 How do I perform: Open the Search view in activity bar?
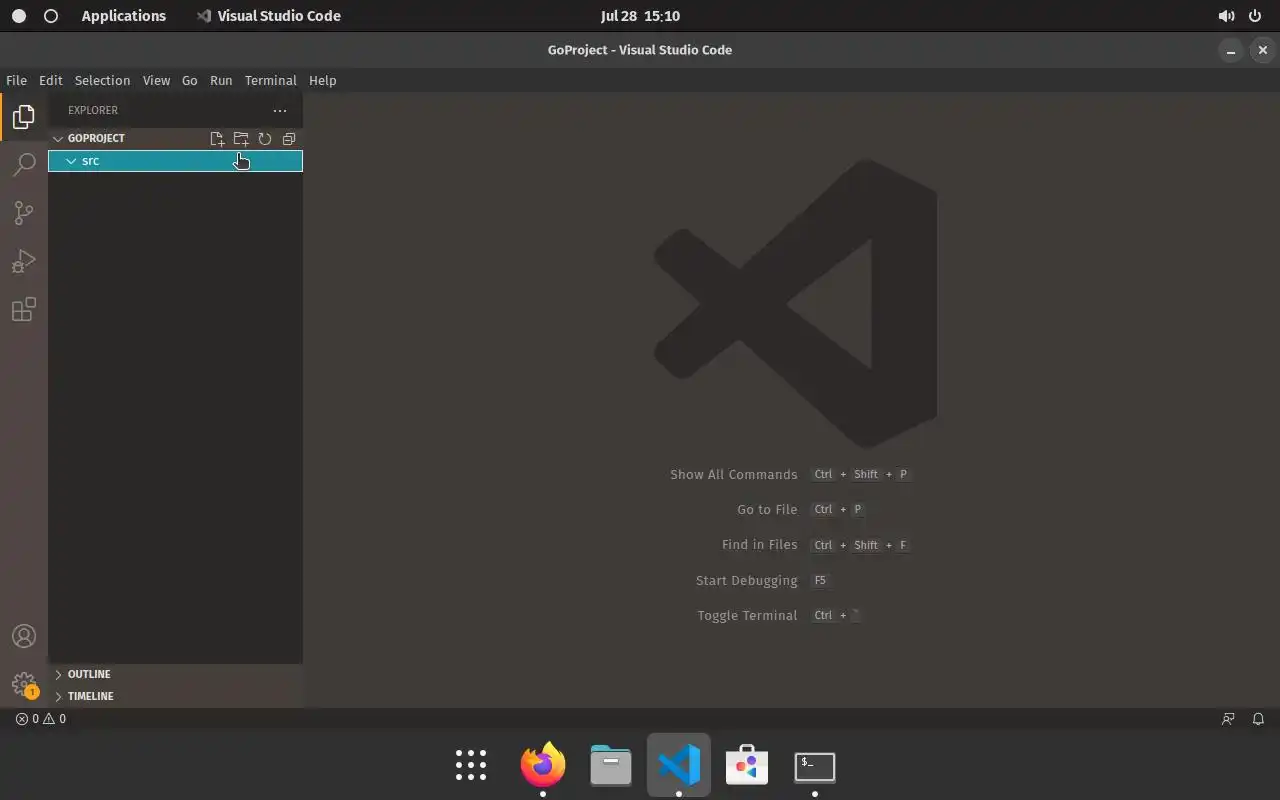24,165
